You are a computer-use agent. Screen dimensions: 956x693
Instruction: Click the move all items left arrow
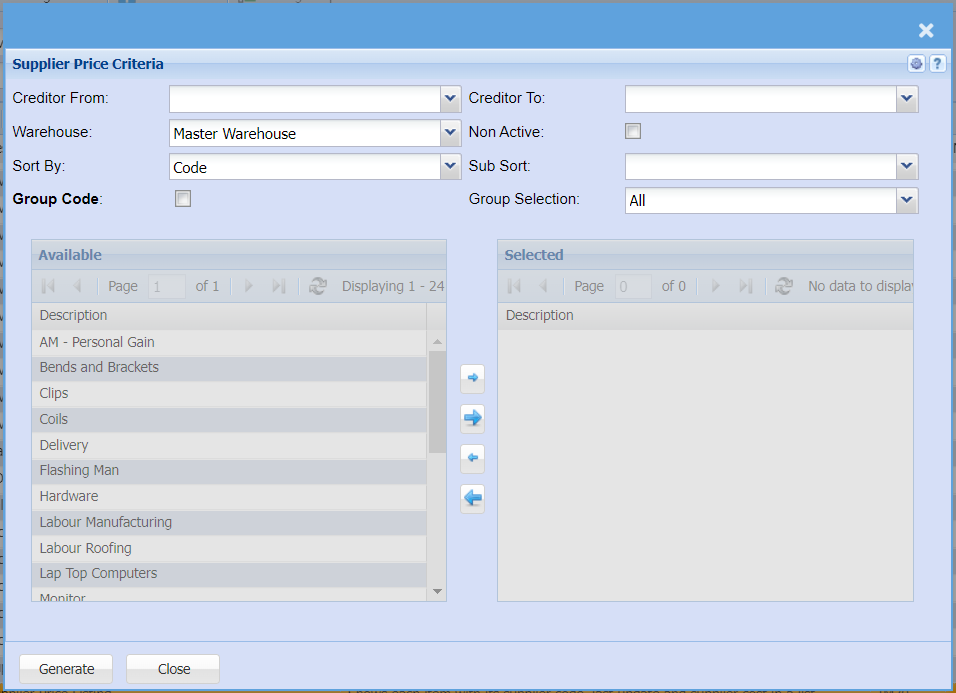point(472,498)
